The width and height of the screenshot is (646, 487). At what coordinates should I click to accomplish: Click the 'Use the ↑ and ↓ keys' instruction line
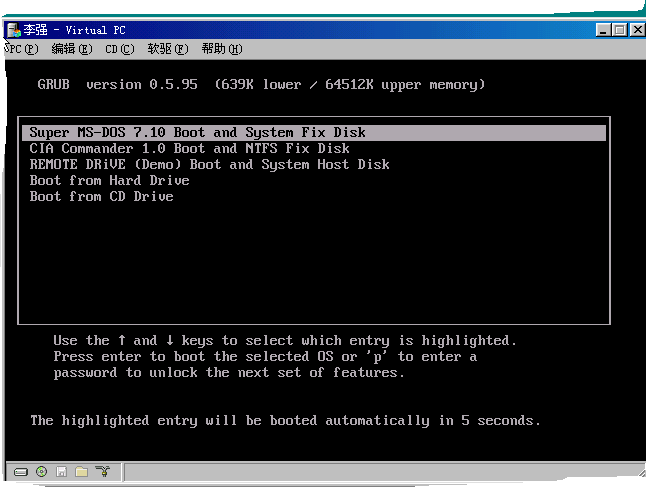click(x=285, y=341)
